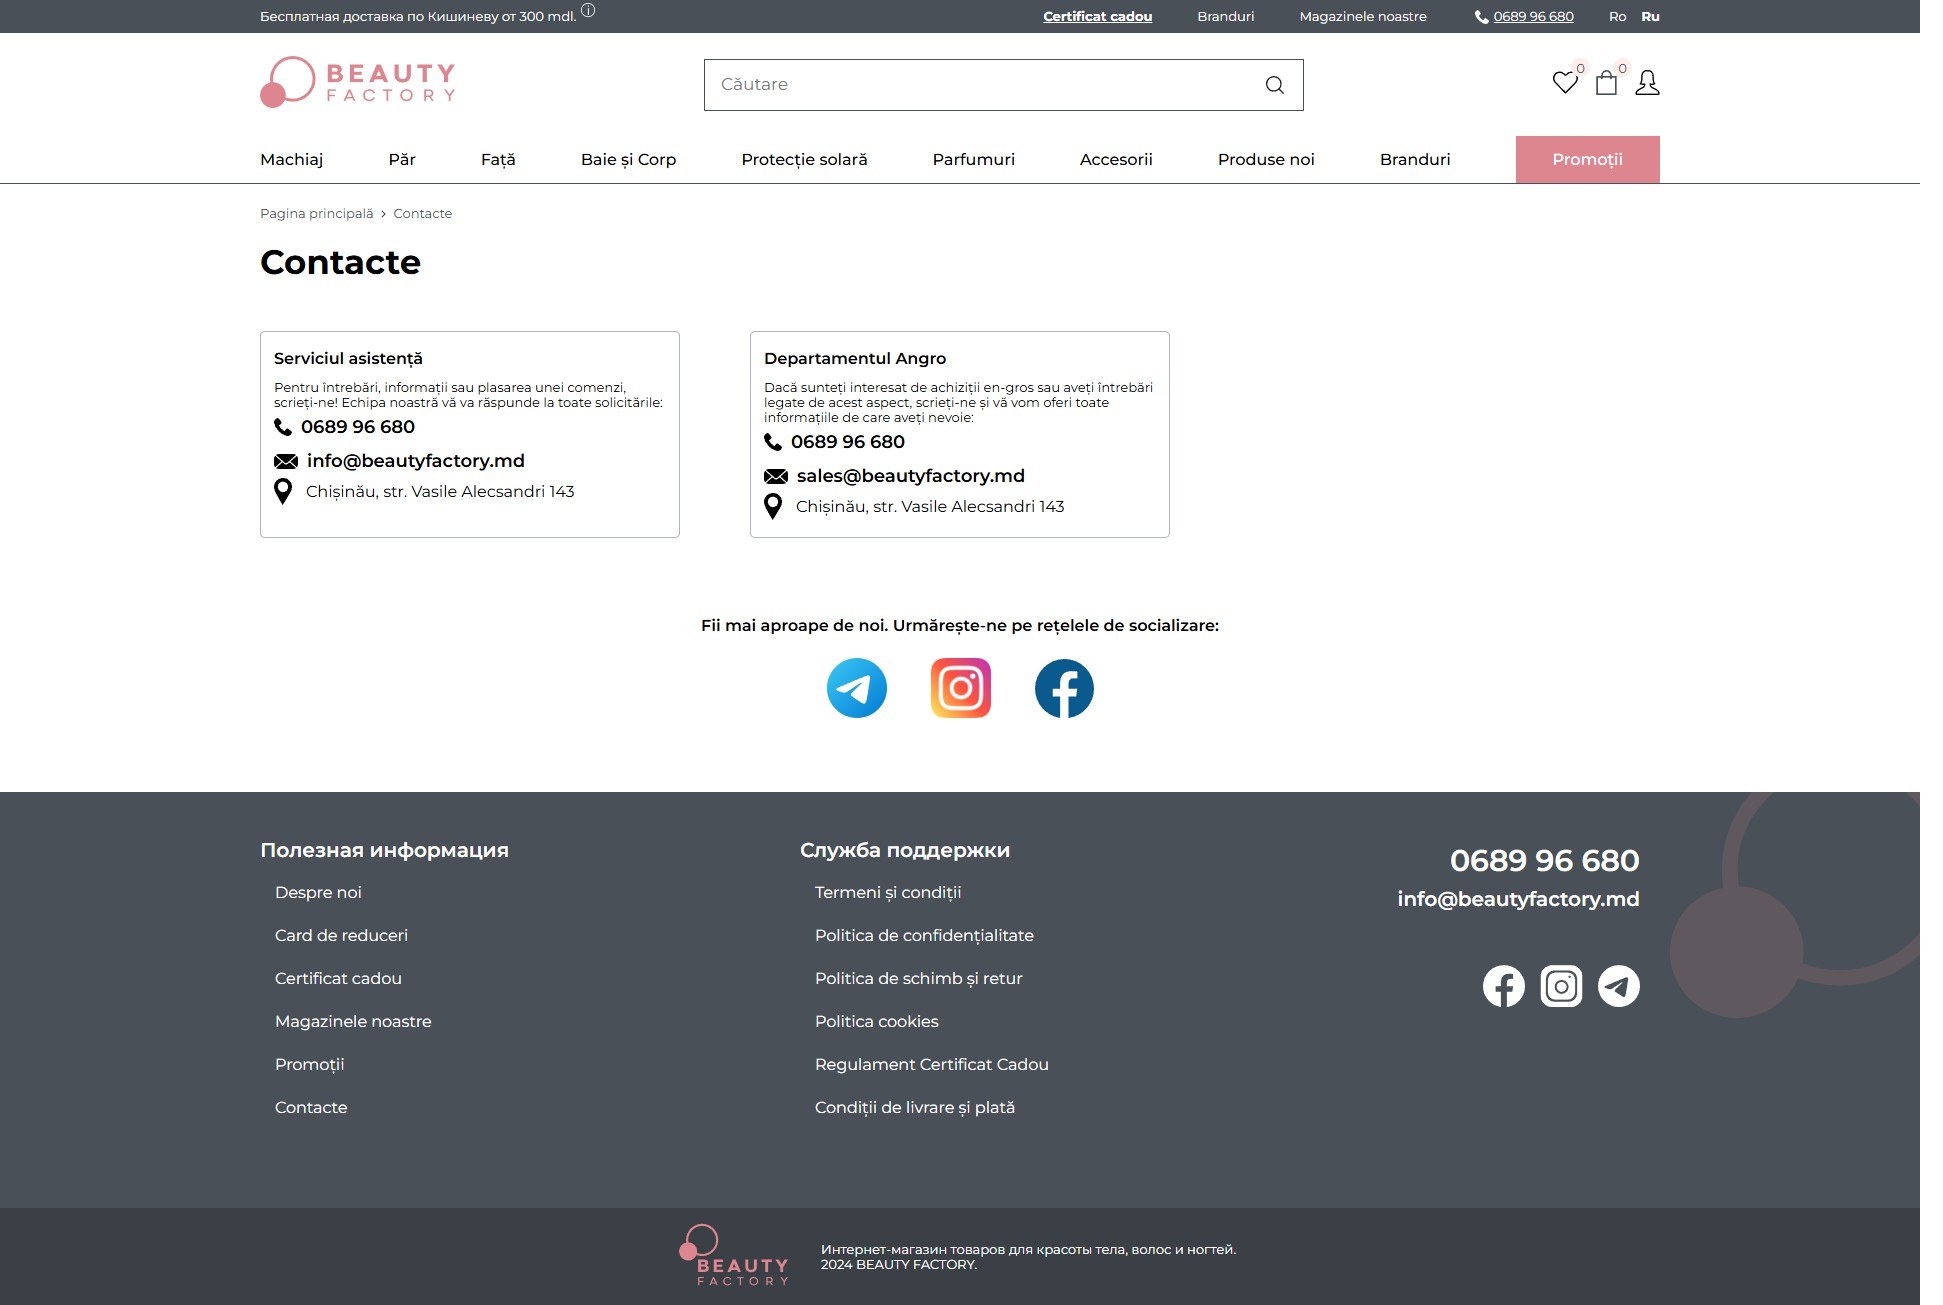Click the Contacte breadcrumb text
The image size is (1943, 1305).
coord(422,214)
